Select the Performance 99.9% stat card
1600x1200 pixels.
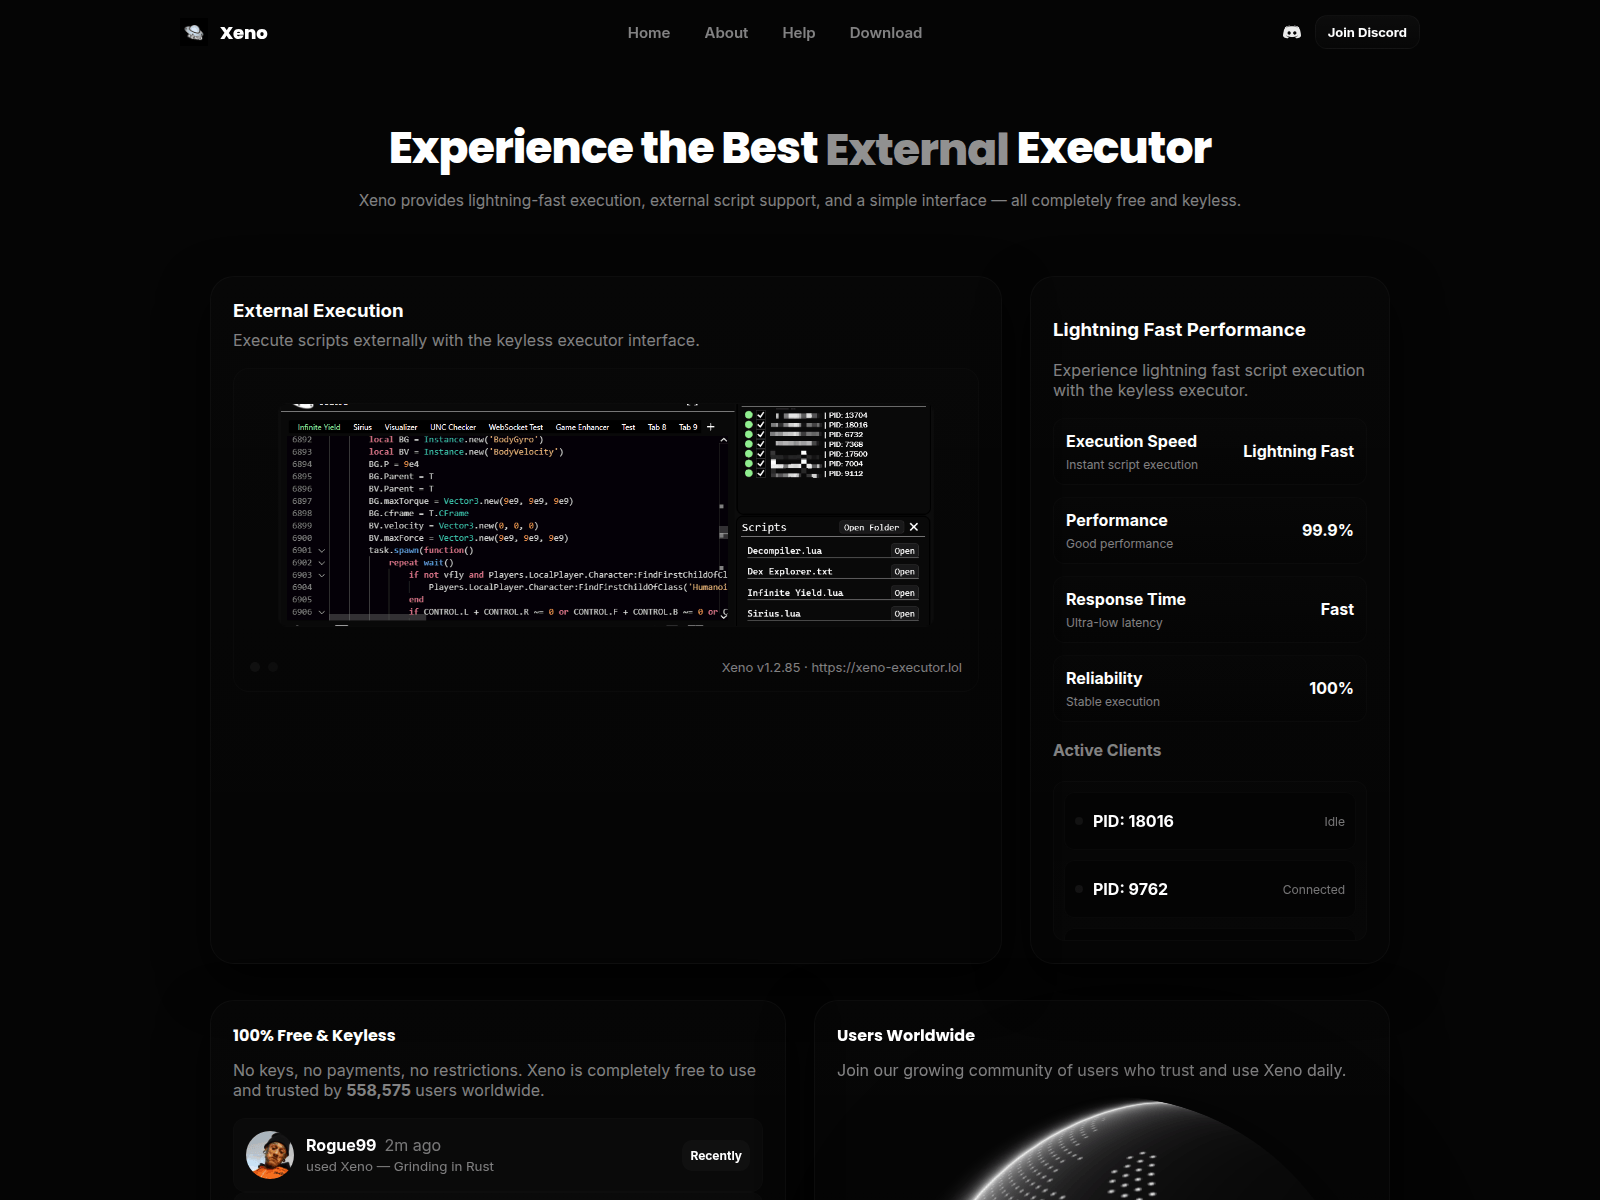coord(1209,531)
